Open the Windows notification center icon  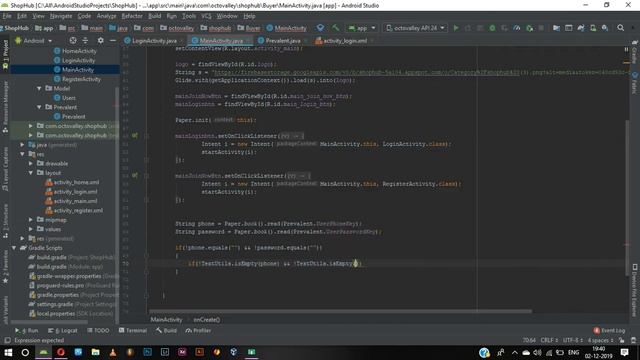pos(624,352)
